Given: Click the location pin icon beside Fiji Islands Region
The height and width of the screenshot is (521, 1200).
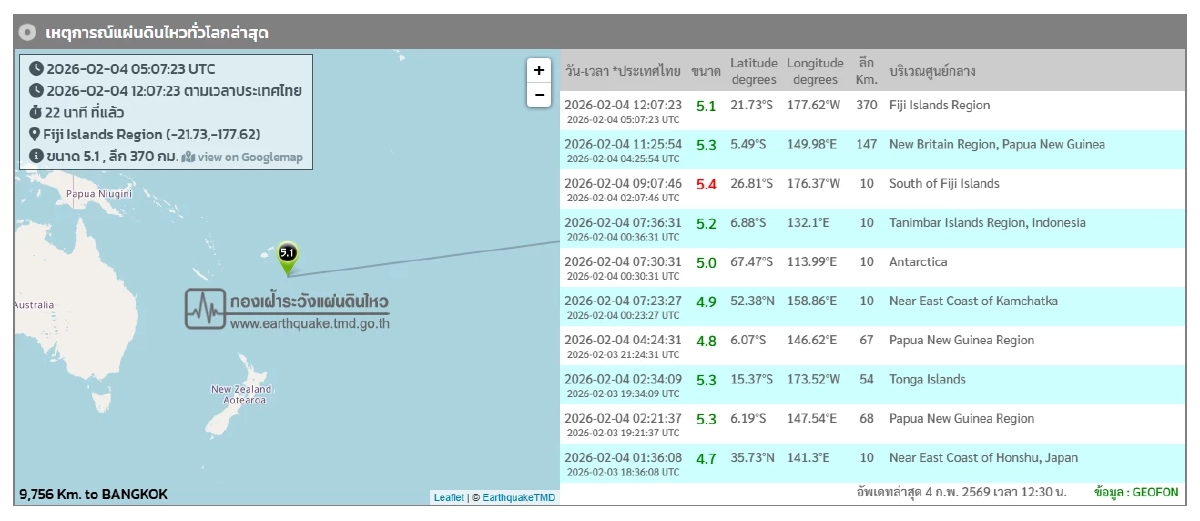Looking at the screenshot, I should pyautogui.click(x=36, y=134).
